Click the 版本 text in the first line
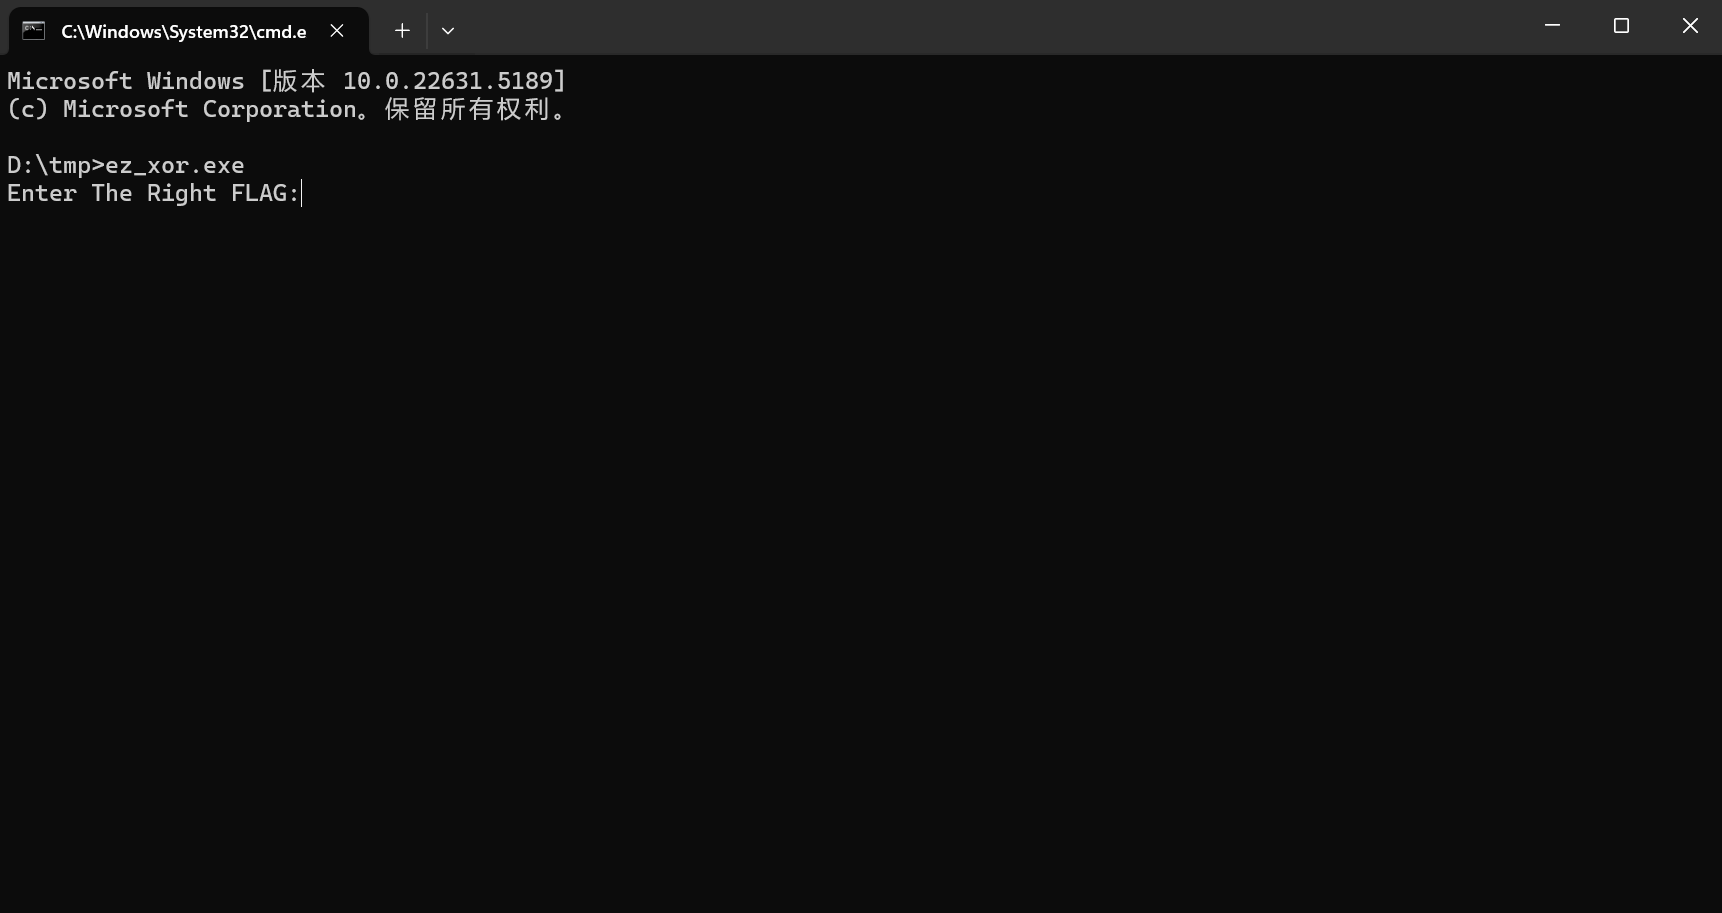 (300, 81)
